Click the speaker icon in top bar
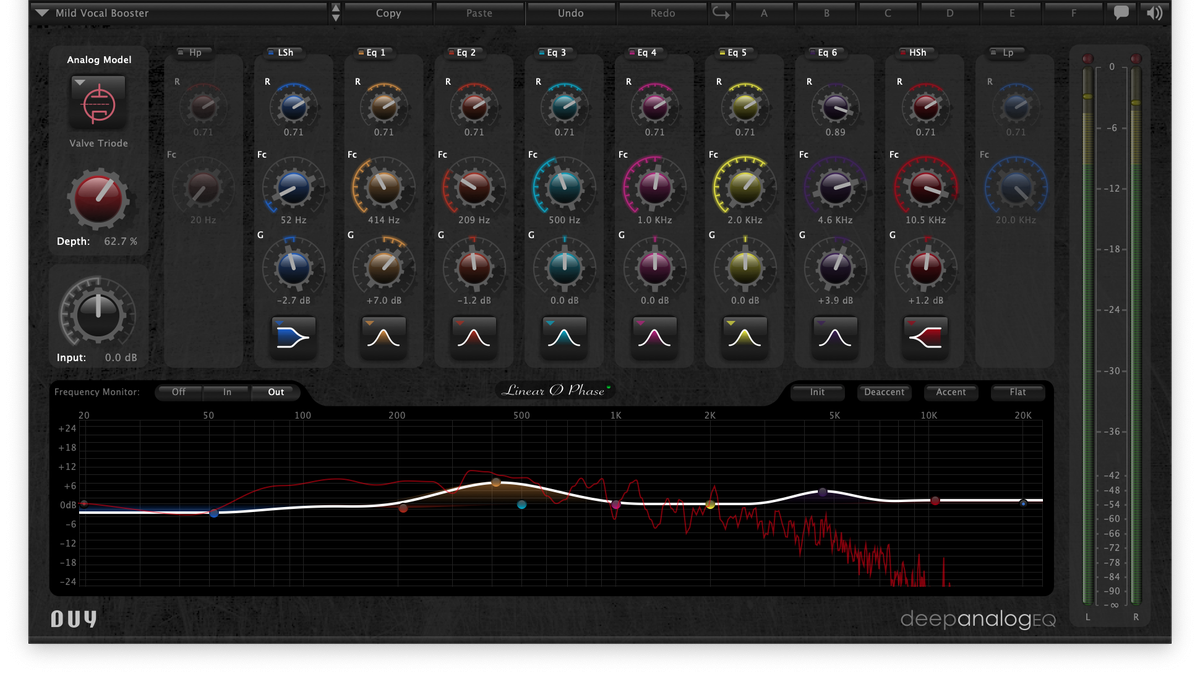 click(x=1154, y=13)
